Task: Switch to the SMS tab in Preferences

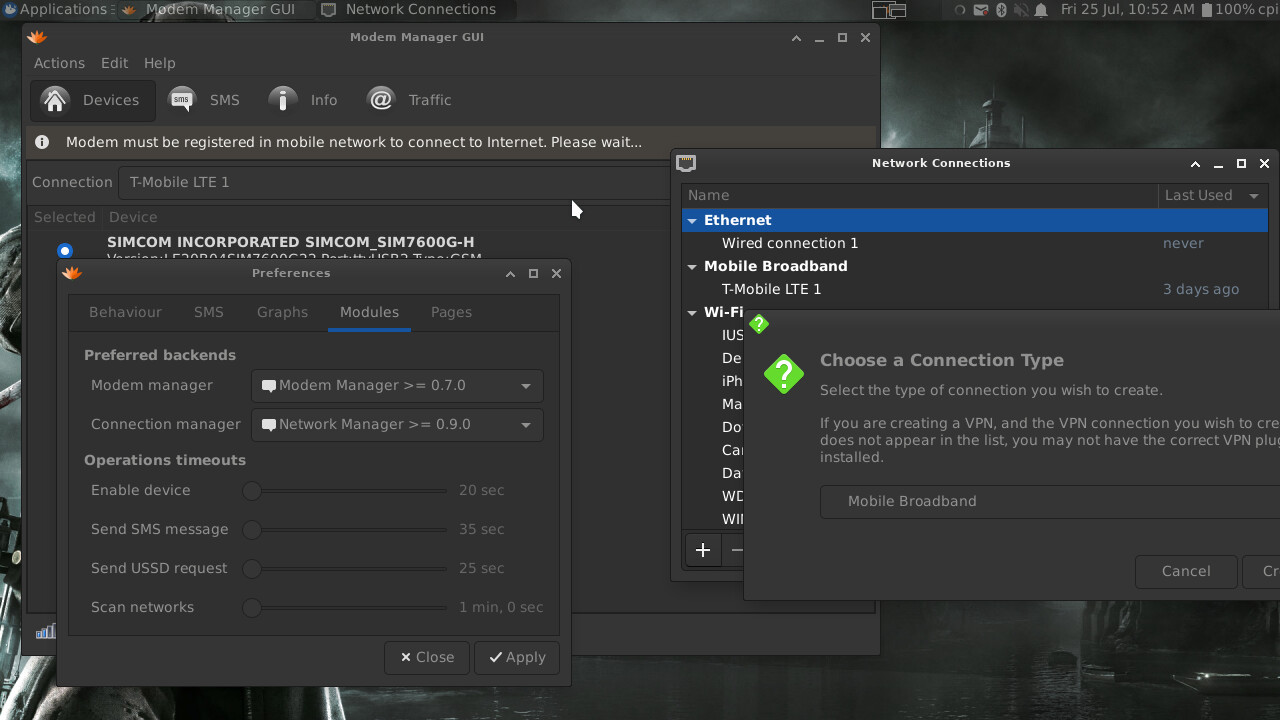Action: point(209,312)
